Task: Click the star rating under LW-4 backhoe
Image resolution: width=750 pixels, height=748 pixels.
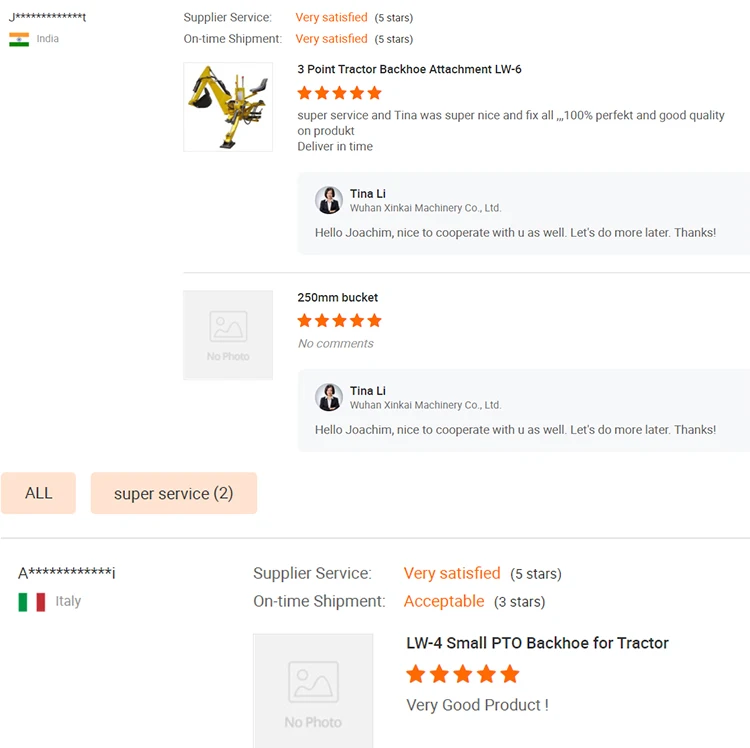Action: coord(463,674)
